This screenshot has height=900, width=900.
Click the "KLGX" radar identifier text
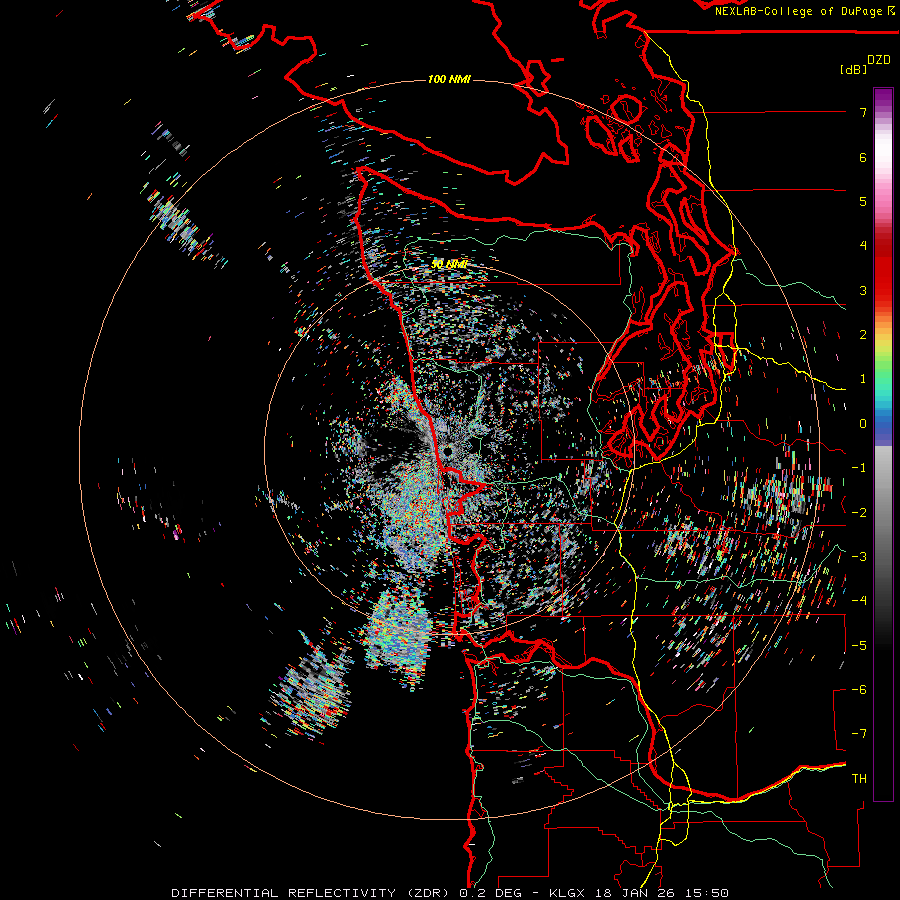[x=567, y=893]
